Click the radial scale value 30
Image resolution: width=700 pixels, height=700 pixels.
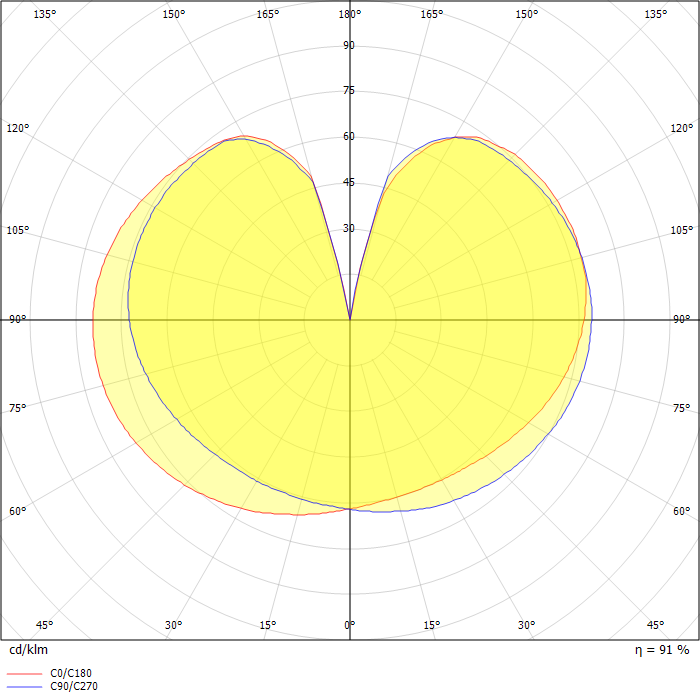(x=349, y=228)
